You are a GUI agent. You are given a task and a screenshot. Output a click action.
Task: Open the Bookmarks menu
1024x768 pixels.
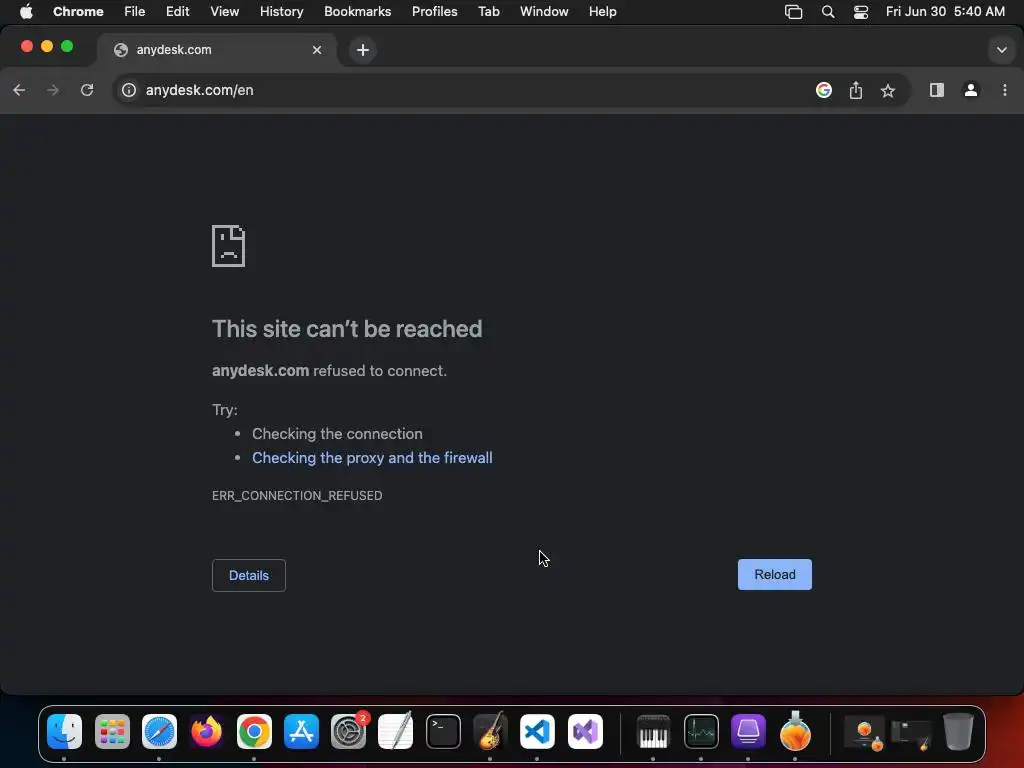(357, 11)
